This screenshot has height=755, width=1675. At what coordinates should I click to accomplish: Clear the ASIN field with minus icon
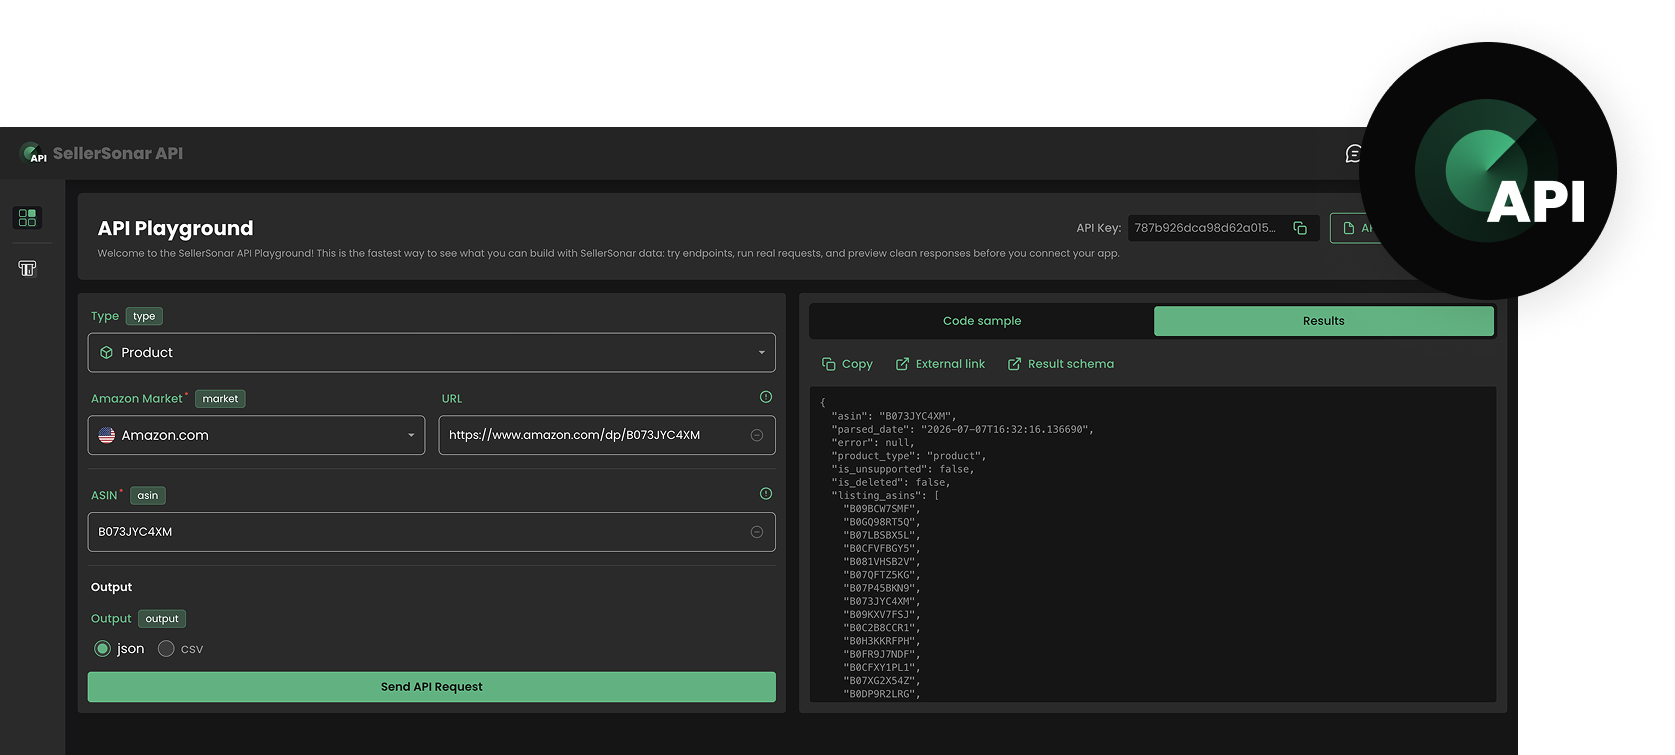pos(757,532)
